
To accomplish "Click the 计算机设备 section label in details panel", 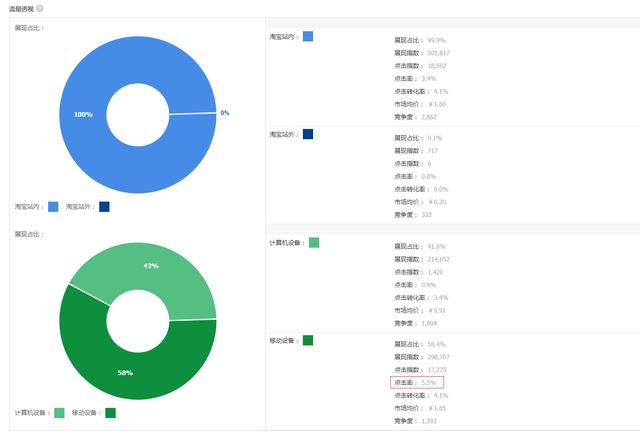I will pyautogui.click(x=287, y=243).
